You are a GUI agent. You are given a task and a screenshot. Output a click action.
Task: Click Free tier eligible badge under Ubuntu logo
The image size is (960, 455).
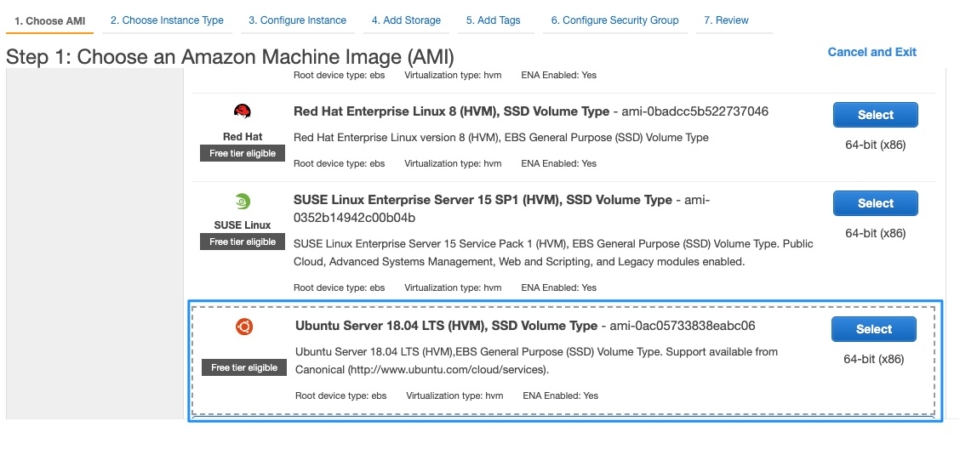pos(244,367)
